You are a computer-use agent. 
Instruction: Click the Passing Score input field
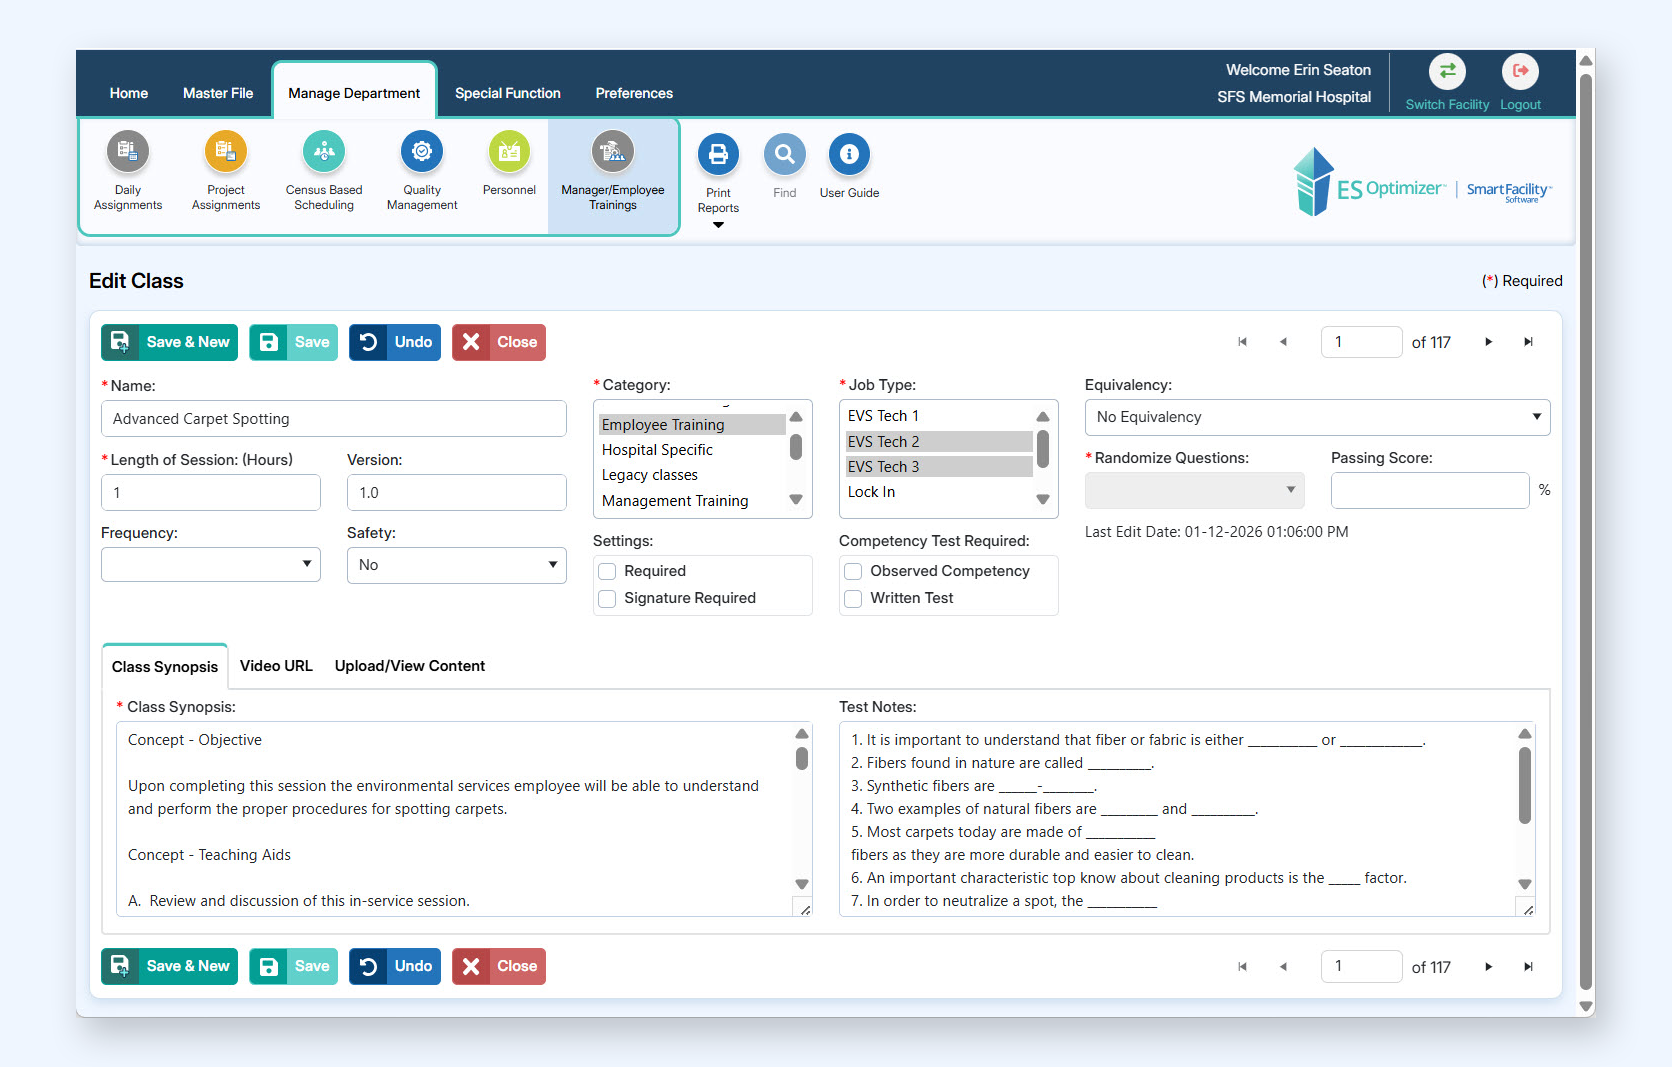click(x=1429, y=491)
